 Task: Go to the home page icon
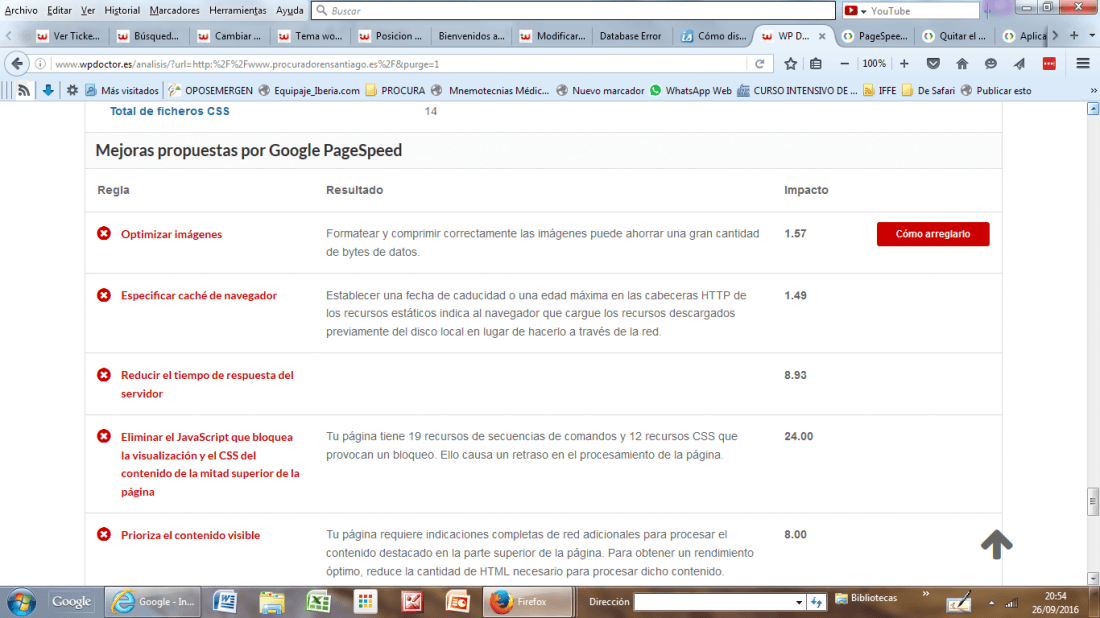[962, 64]
